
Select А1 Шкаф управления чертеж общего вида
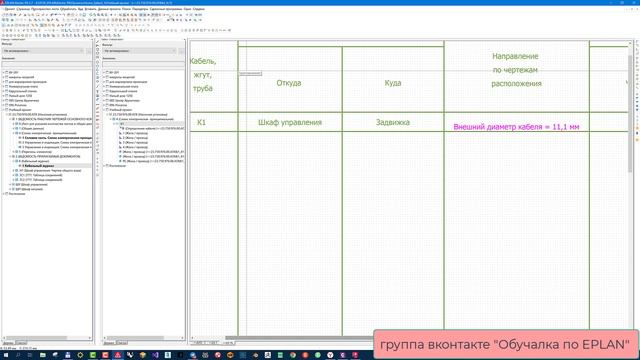tap(48, 171)
